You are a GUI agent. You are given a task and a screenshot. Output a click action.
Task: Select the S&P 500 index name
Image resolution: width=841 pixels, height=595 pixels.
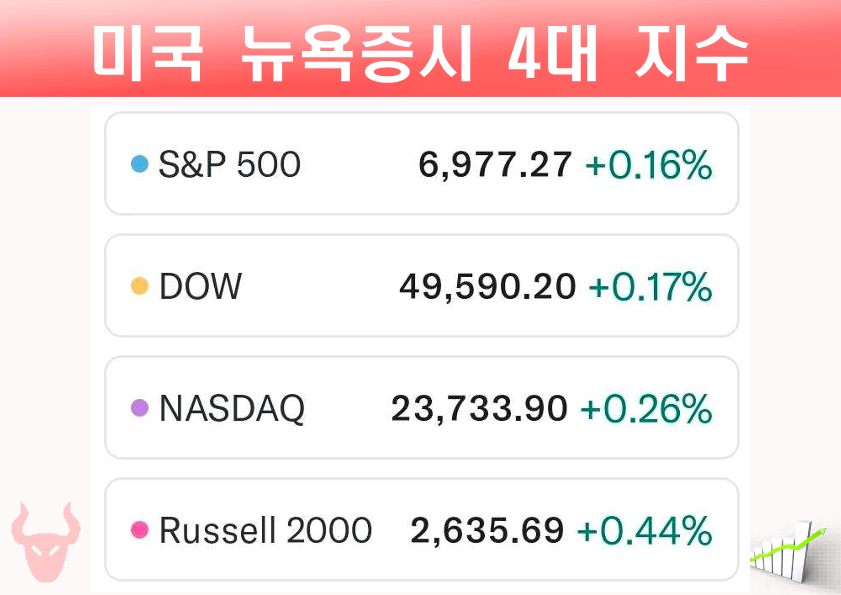[229, 164]
